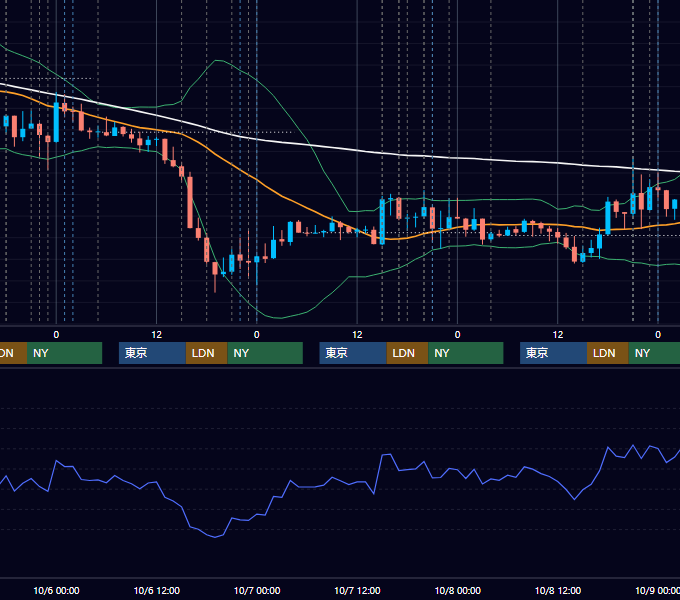Click the tall blue candle after 10/7 12:00

click(x=382, y=222)
